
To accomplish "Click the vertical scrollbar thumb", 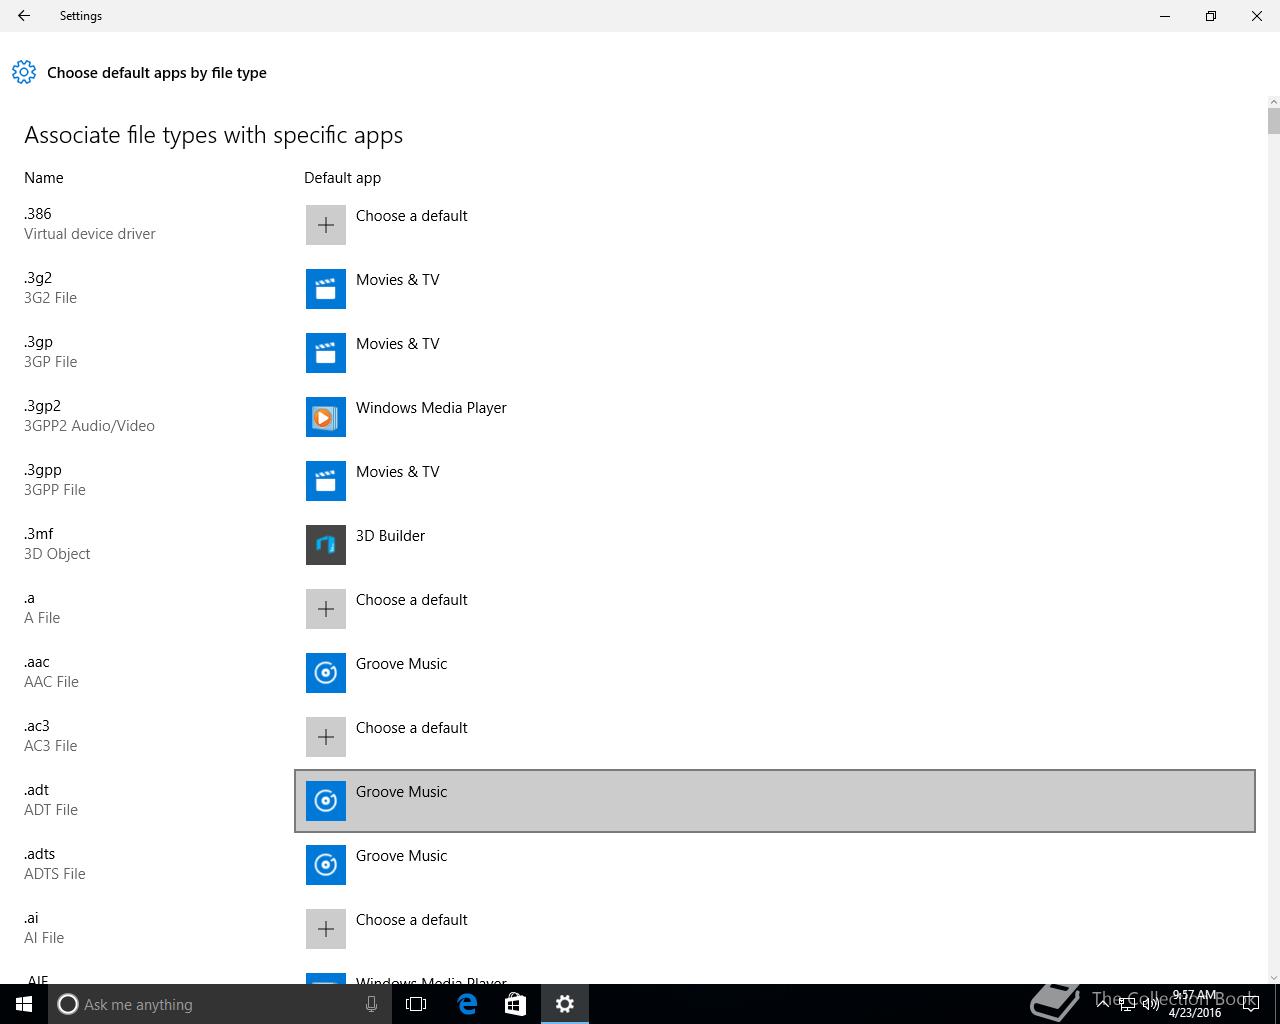I will point(1273,120).
